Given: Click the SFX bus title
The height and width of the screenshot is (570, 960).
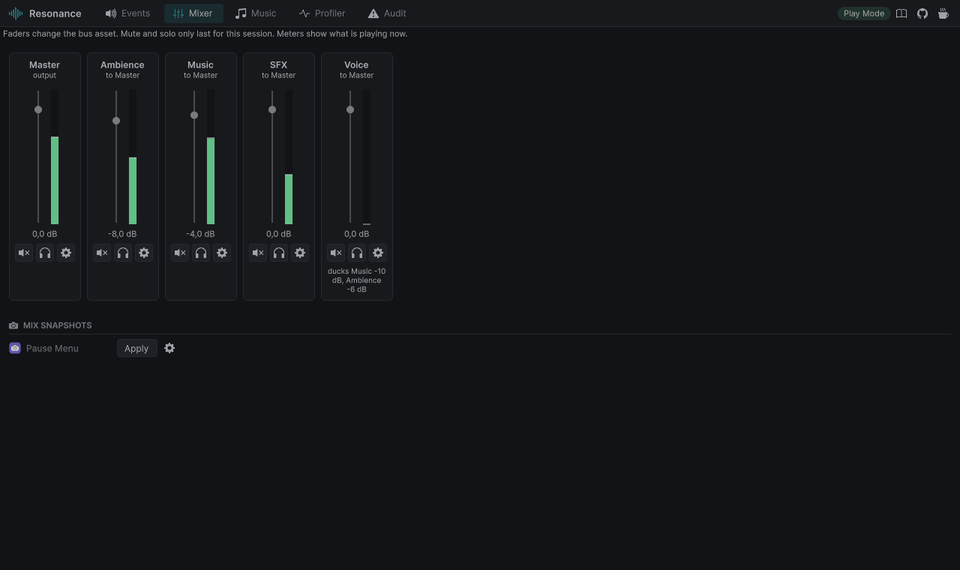Looking at the screenshot, I should [279, 65].
